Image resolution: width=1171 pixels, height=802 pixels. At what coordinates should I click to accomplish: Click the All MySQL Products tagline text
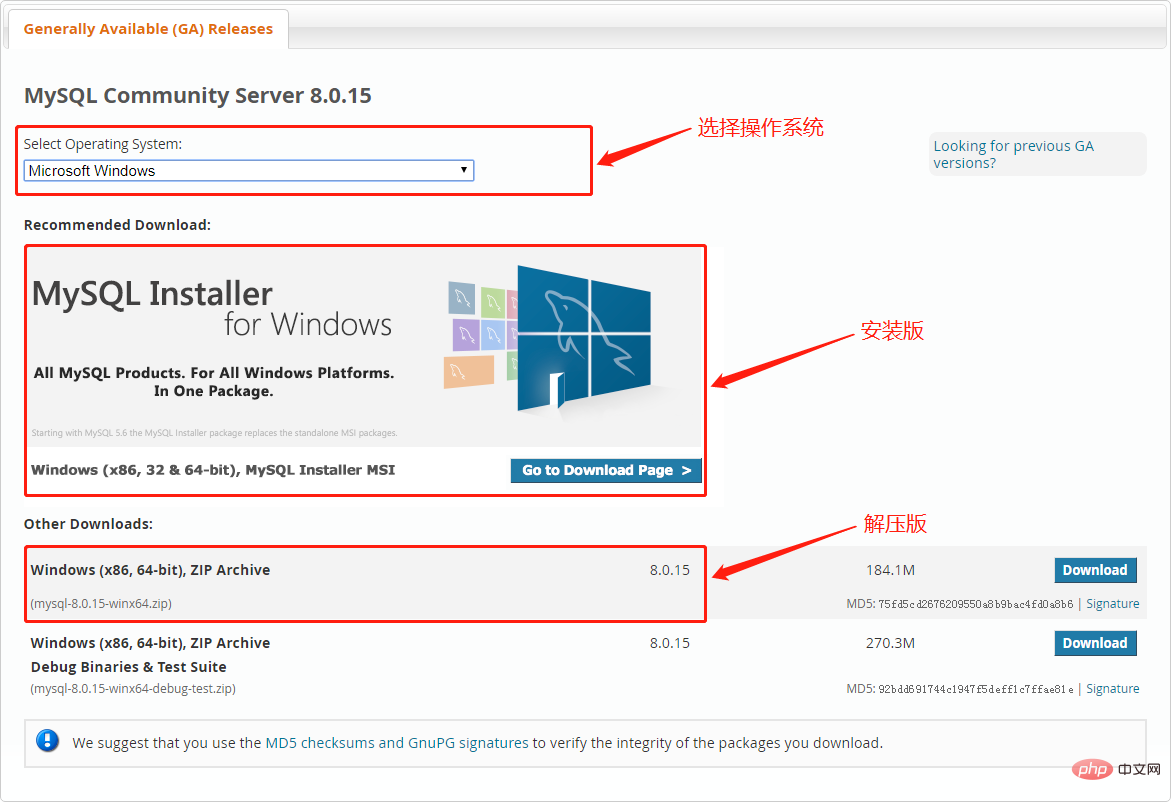click(x=214, y=382)
